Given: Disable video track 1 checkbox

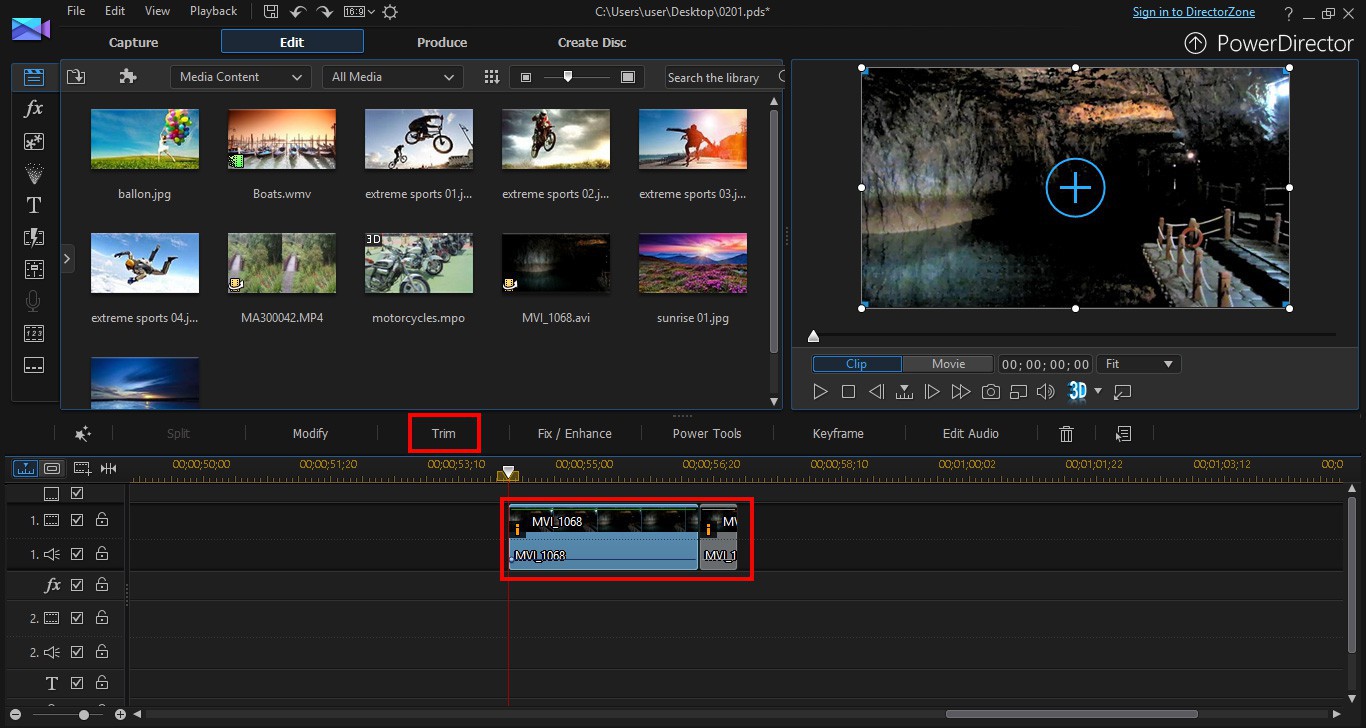Looking at the screenshot, I should [x=77, y=520].
